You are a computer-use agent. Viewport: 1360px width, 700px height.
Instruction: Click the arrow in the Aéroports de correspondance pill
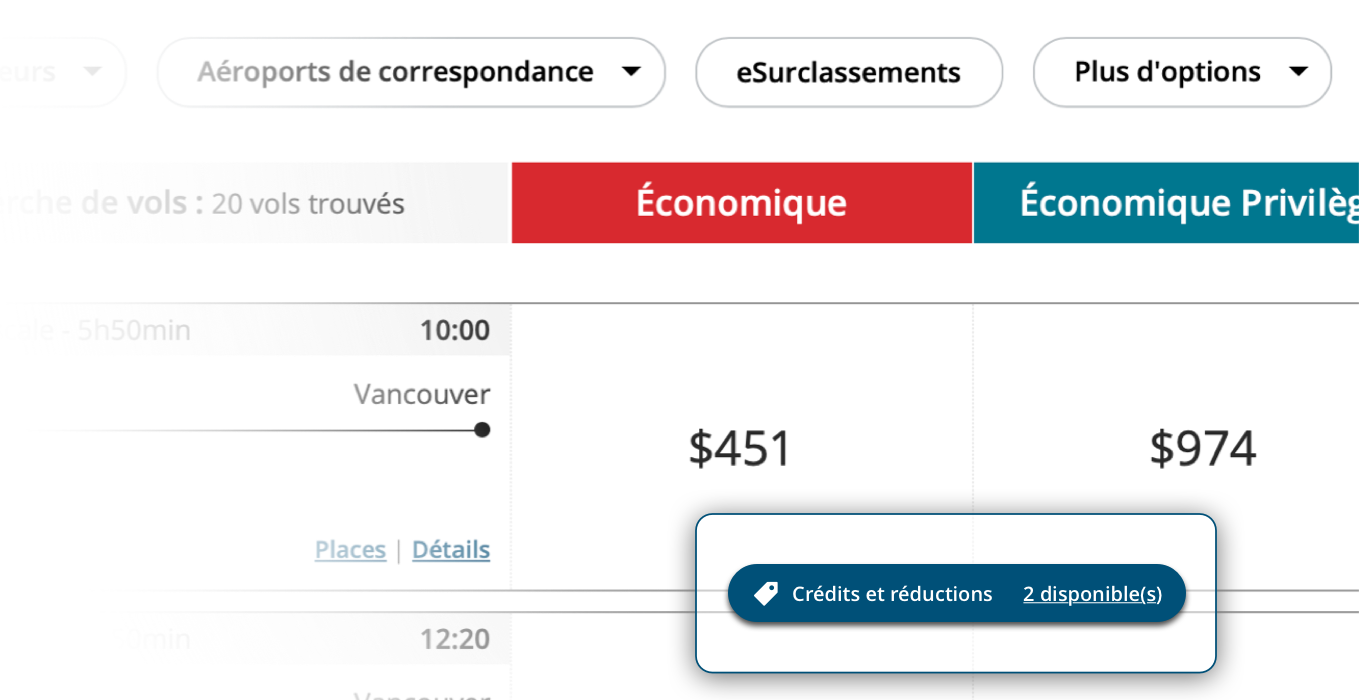[x=631, y=72]
